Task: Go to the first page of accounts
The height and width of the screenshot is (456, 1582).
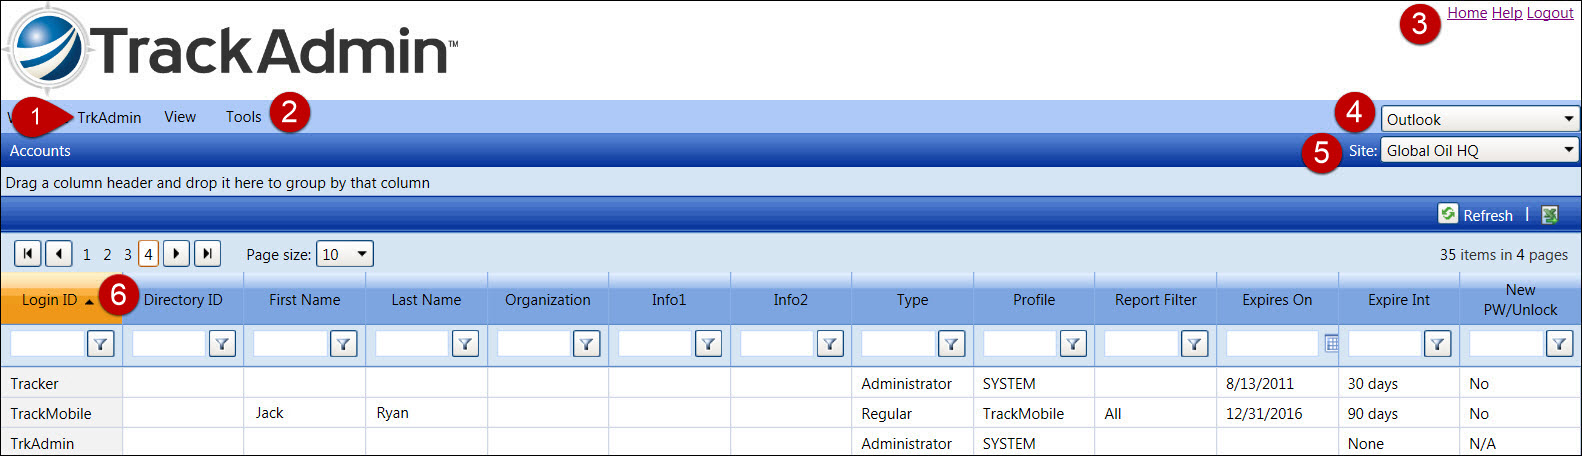Action: (28, 254)
